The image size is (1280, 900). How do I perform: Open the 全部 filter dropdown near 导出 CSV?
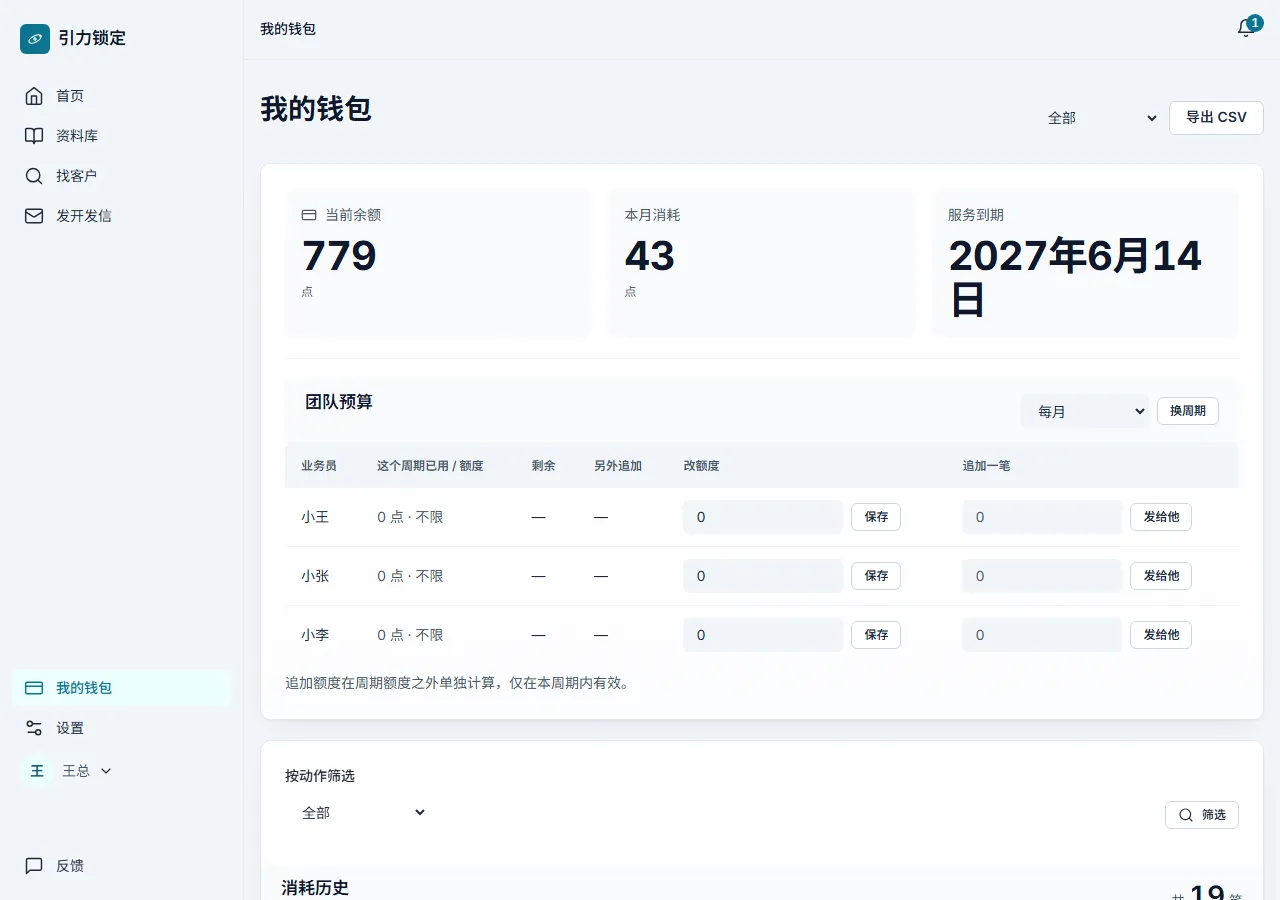(1101, 118)
